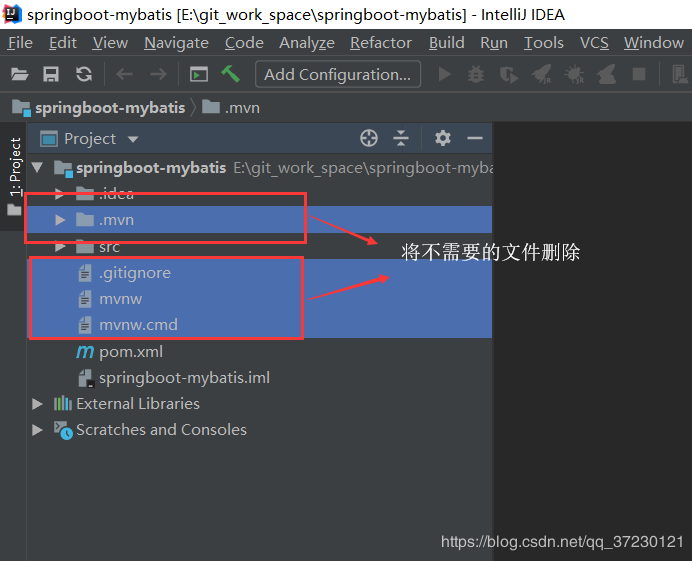The height and width of the screenshot is (561, 692).
Task: Click the Project panel title label
Action: pos(90,139)
